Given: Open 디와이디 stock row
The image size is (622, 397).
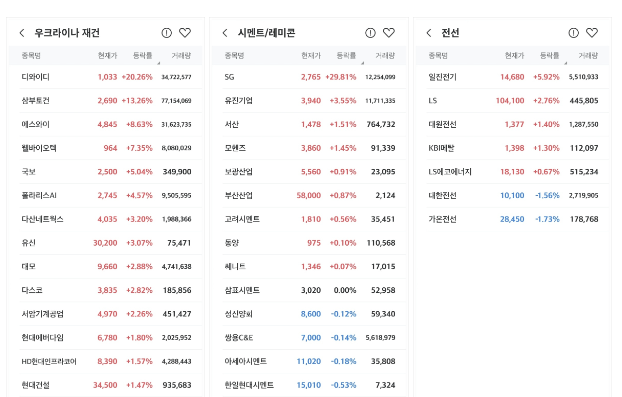Looking at the screenshot, I should point(106,77).
